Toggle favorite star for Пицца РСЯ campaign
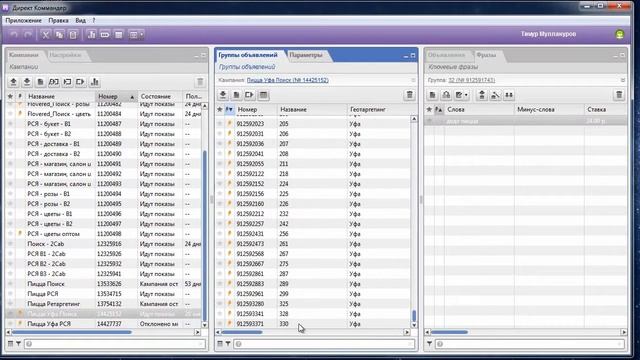This screenshot has height=360, width=640. coord(10,294)
